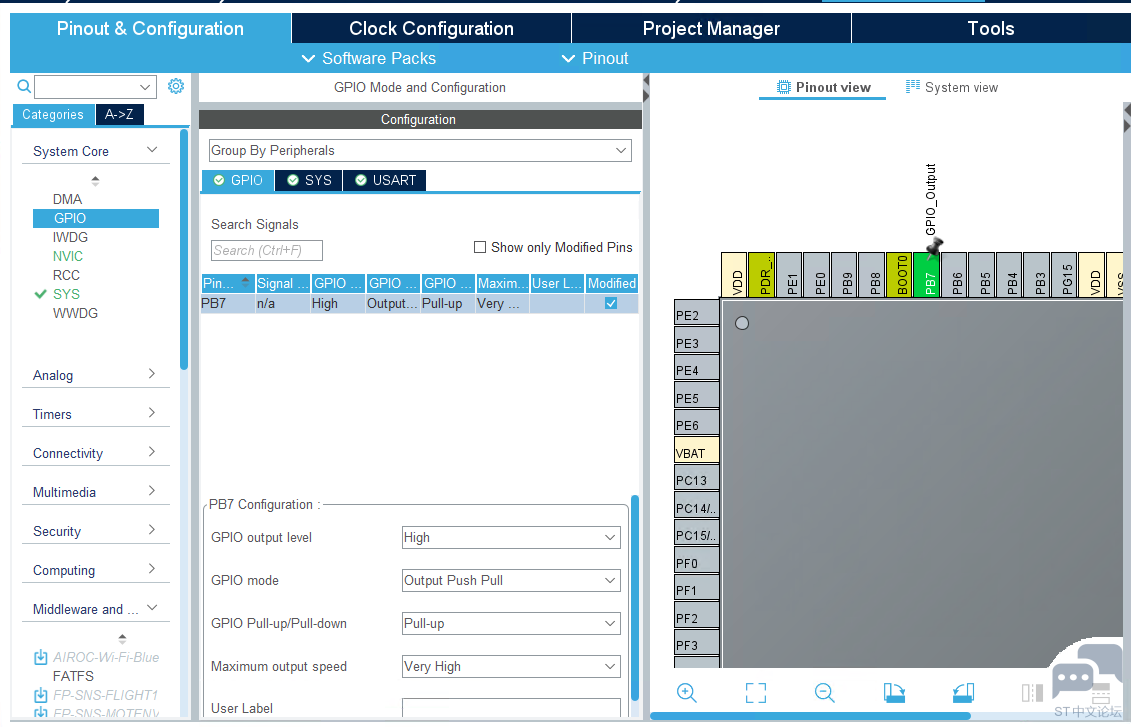This screenshot has width=1131, height=727.
Task: Click the User Label input field
Action: [x=511, y=708]
